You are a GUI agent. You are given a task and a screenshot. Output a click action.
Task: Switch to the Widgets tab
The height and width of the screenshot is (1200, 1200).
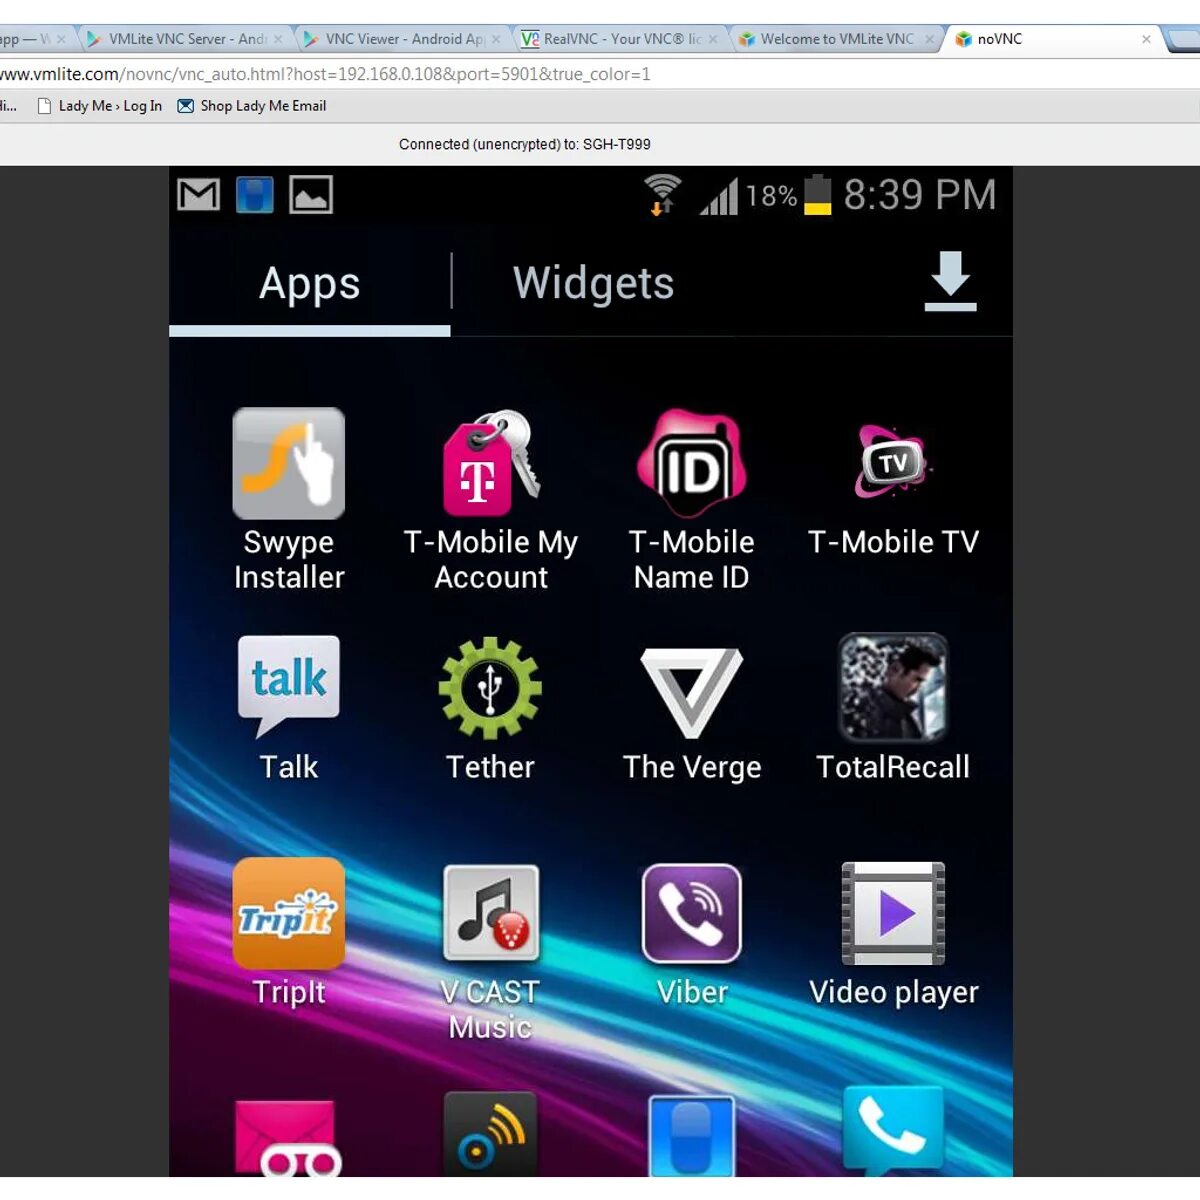click(593, 283)
